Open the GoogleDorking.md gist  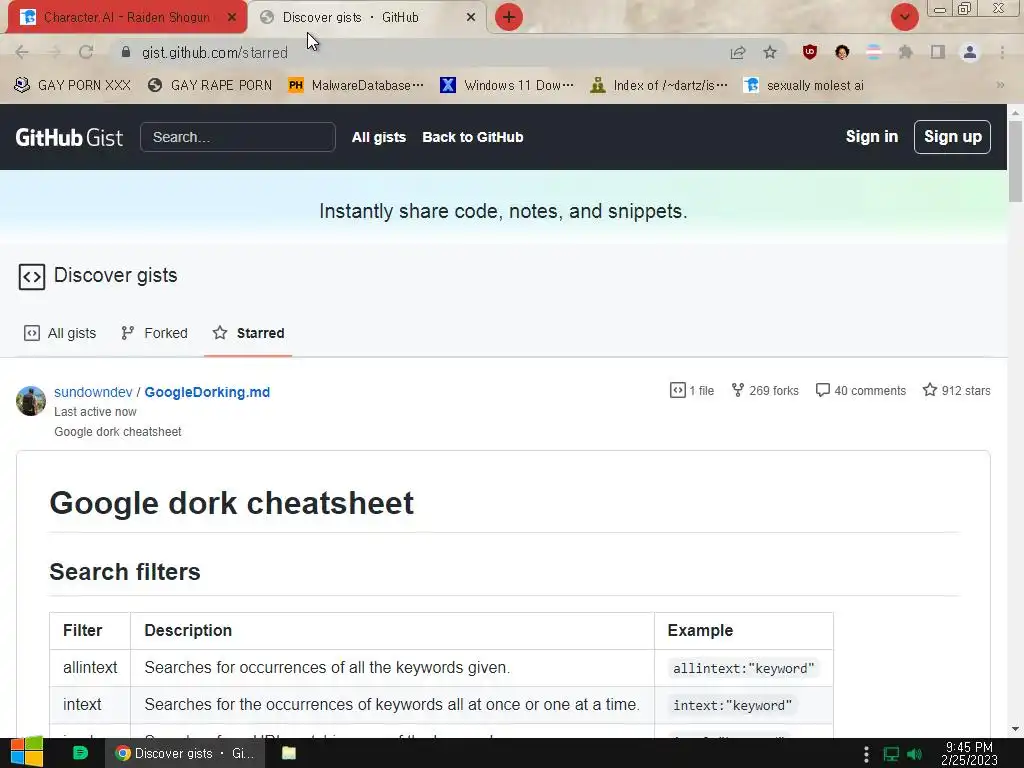(x=207, y=392)
